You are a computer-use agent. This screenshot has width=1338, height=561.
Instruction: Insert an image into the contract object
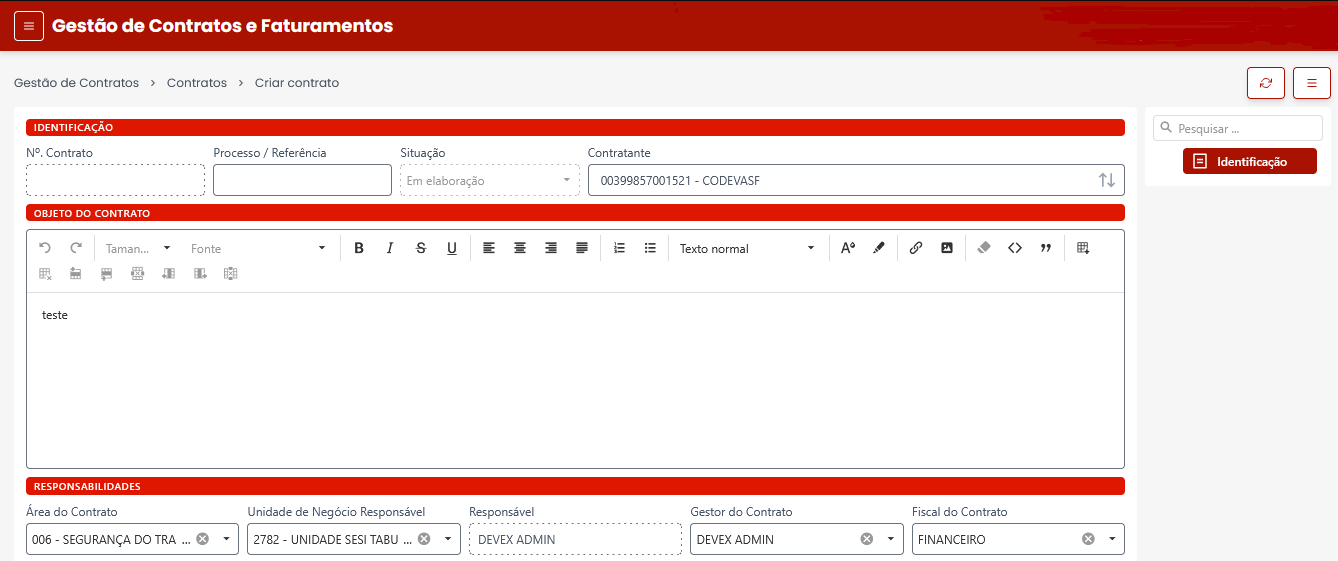[947, 248]
